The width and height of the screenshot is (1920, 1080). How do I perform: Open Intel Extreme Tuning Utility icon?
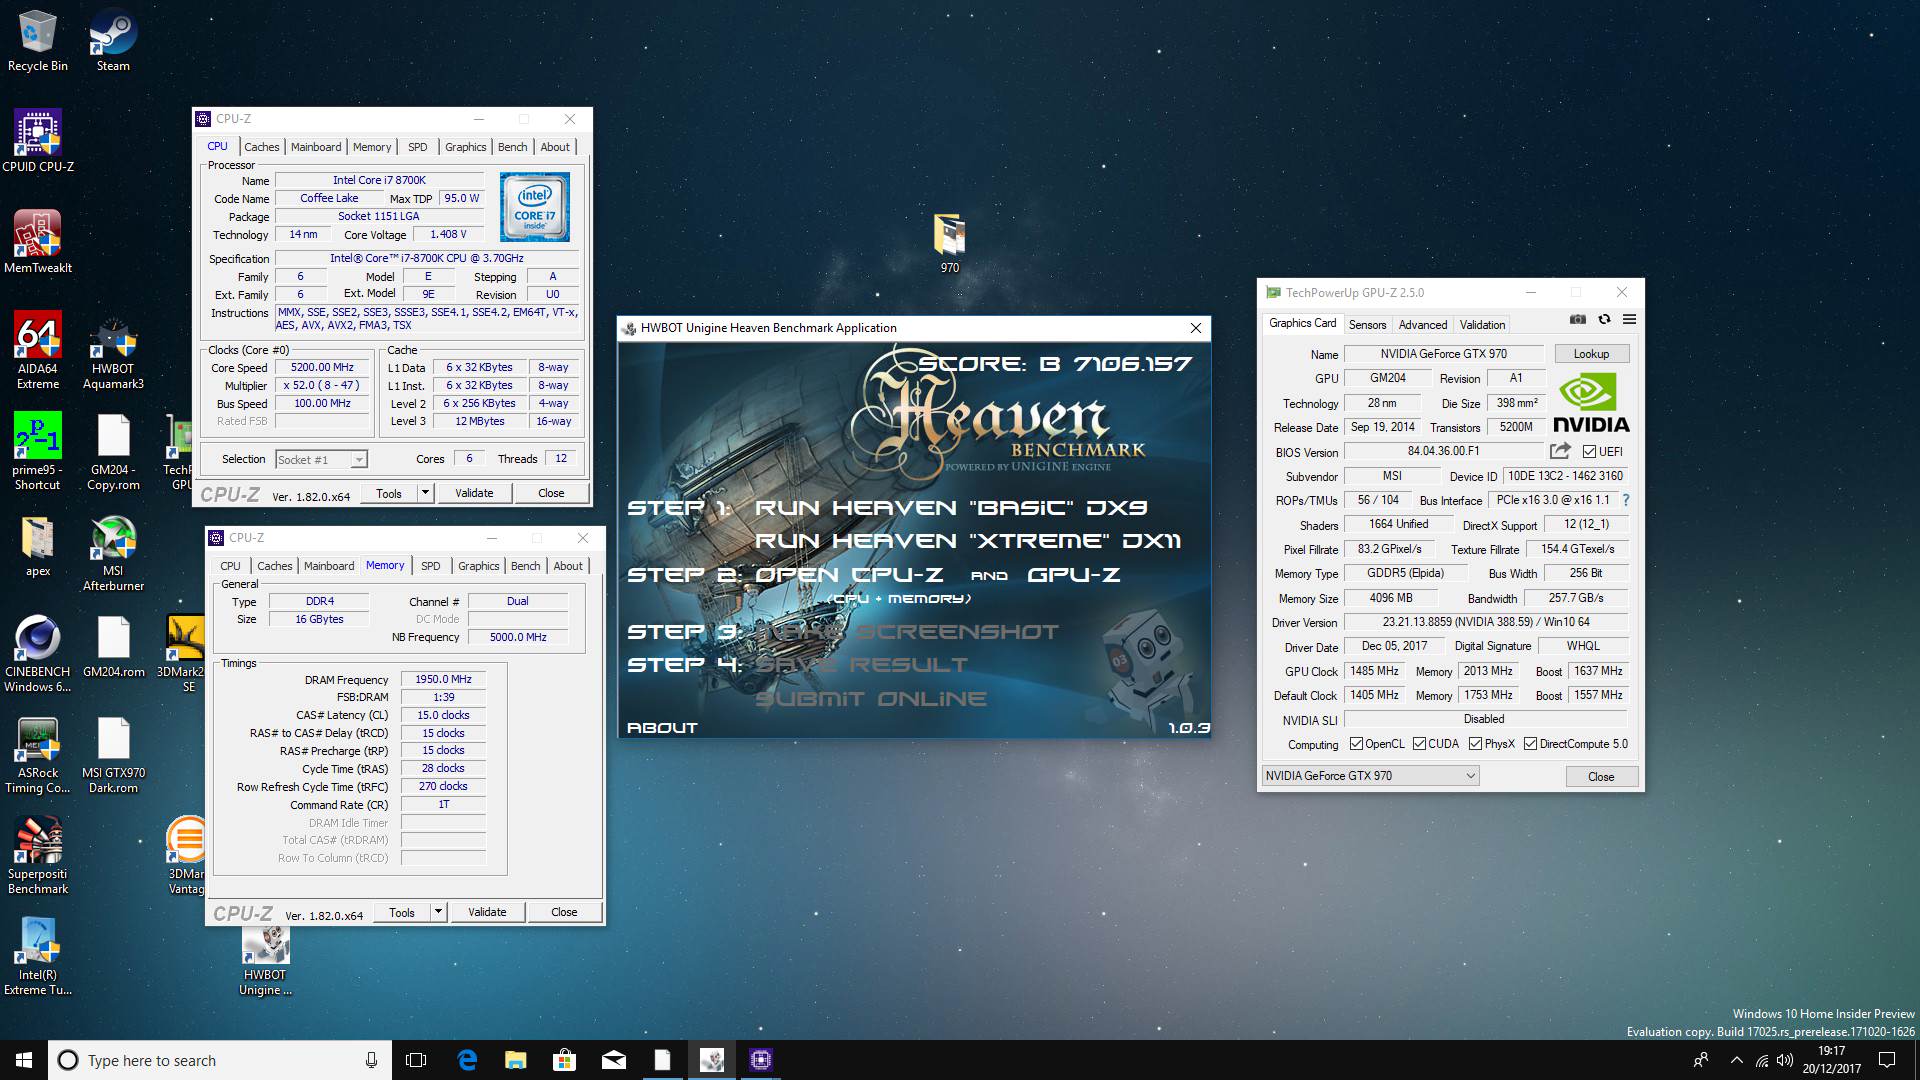38,957
